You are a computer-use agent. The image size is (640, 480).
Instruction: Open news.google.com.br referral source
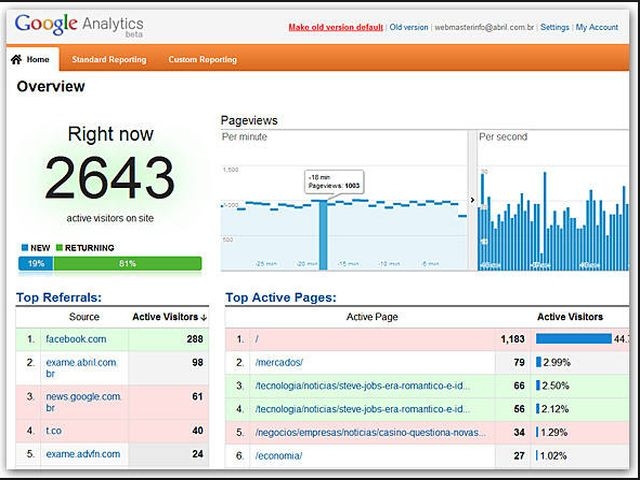pyautogui.click(x=83, y=402)
